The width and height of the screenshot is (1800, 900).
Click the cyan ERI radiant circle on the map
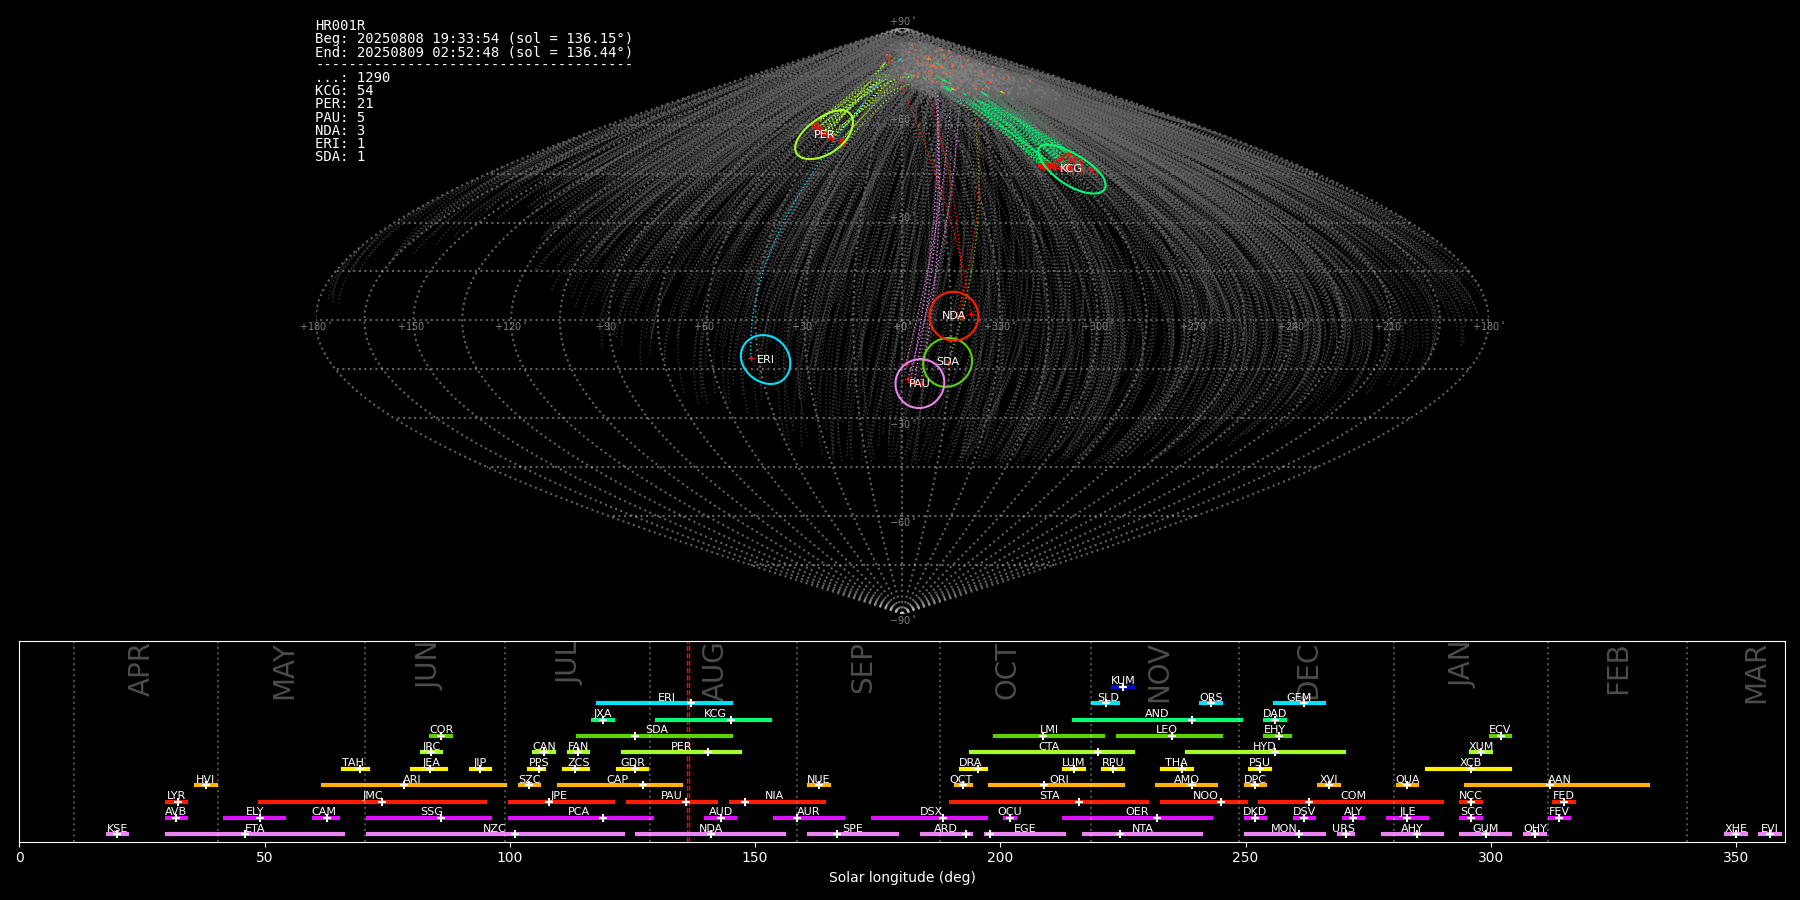point(766,359)
